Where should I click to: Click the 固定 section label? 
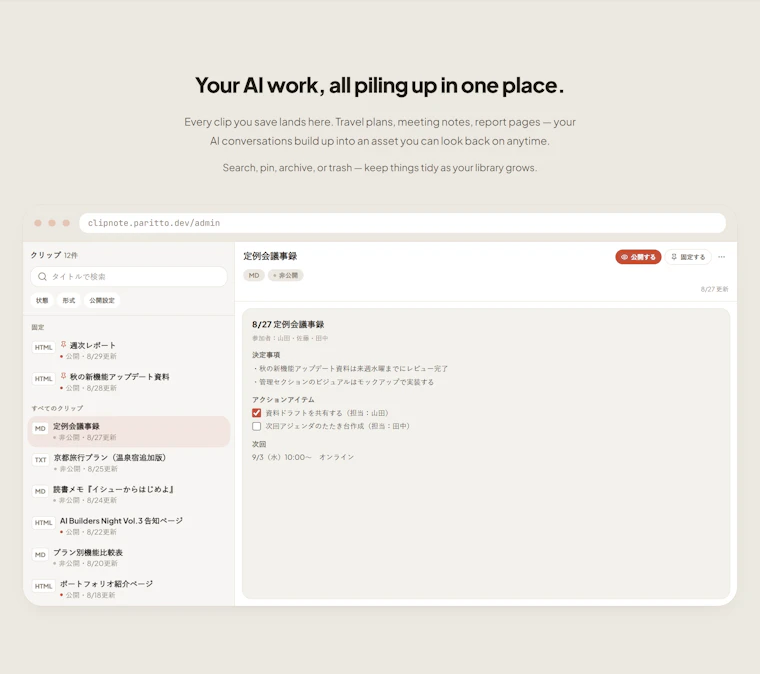[38, 327]
